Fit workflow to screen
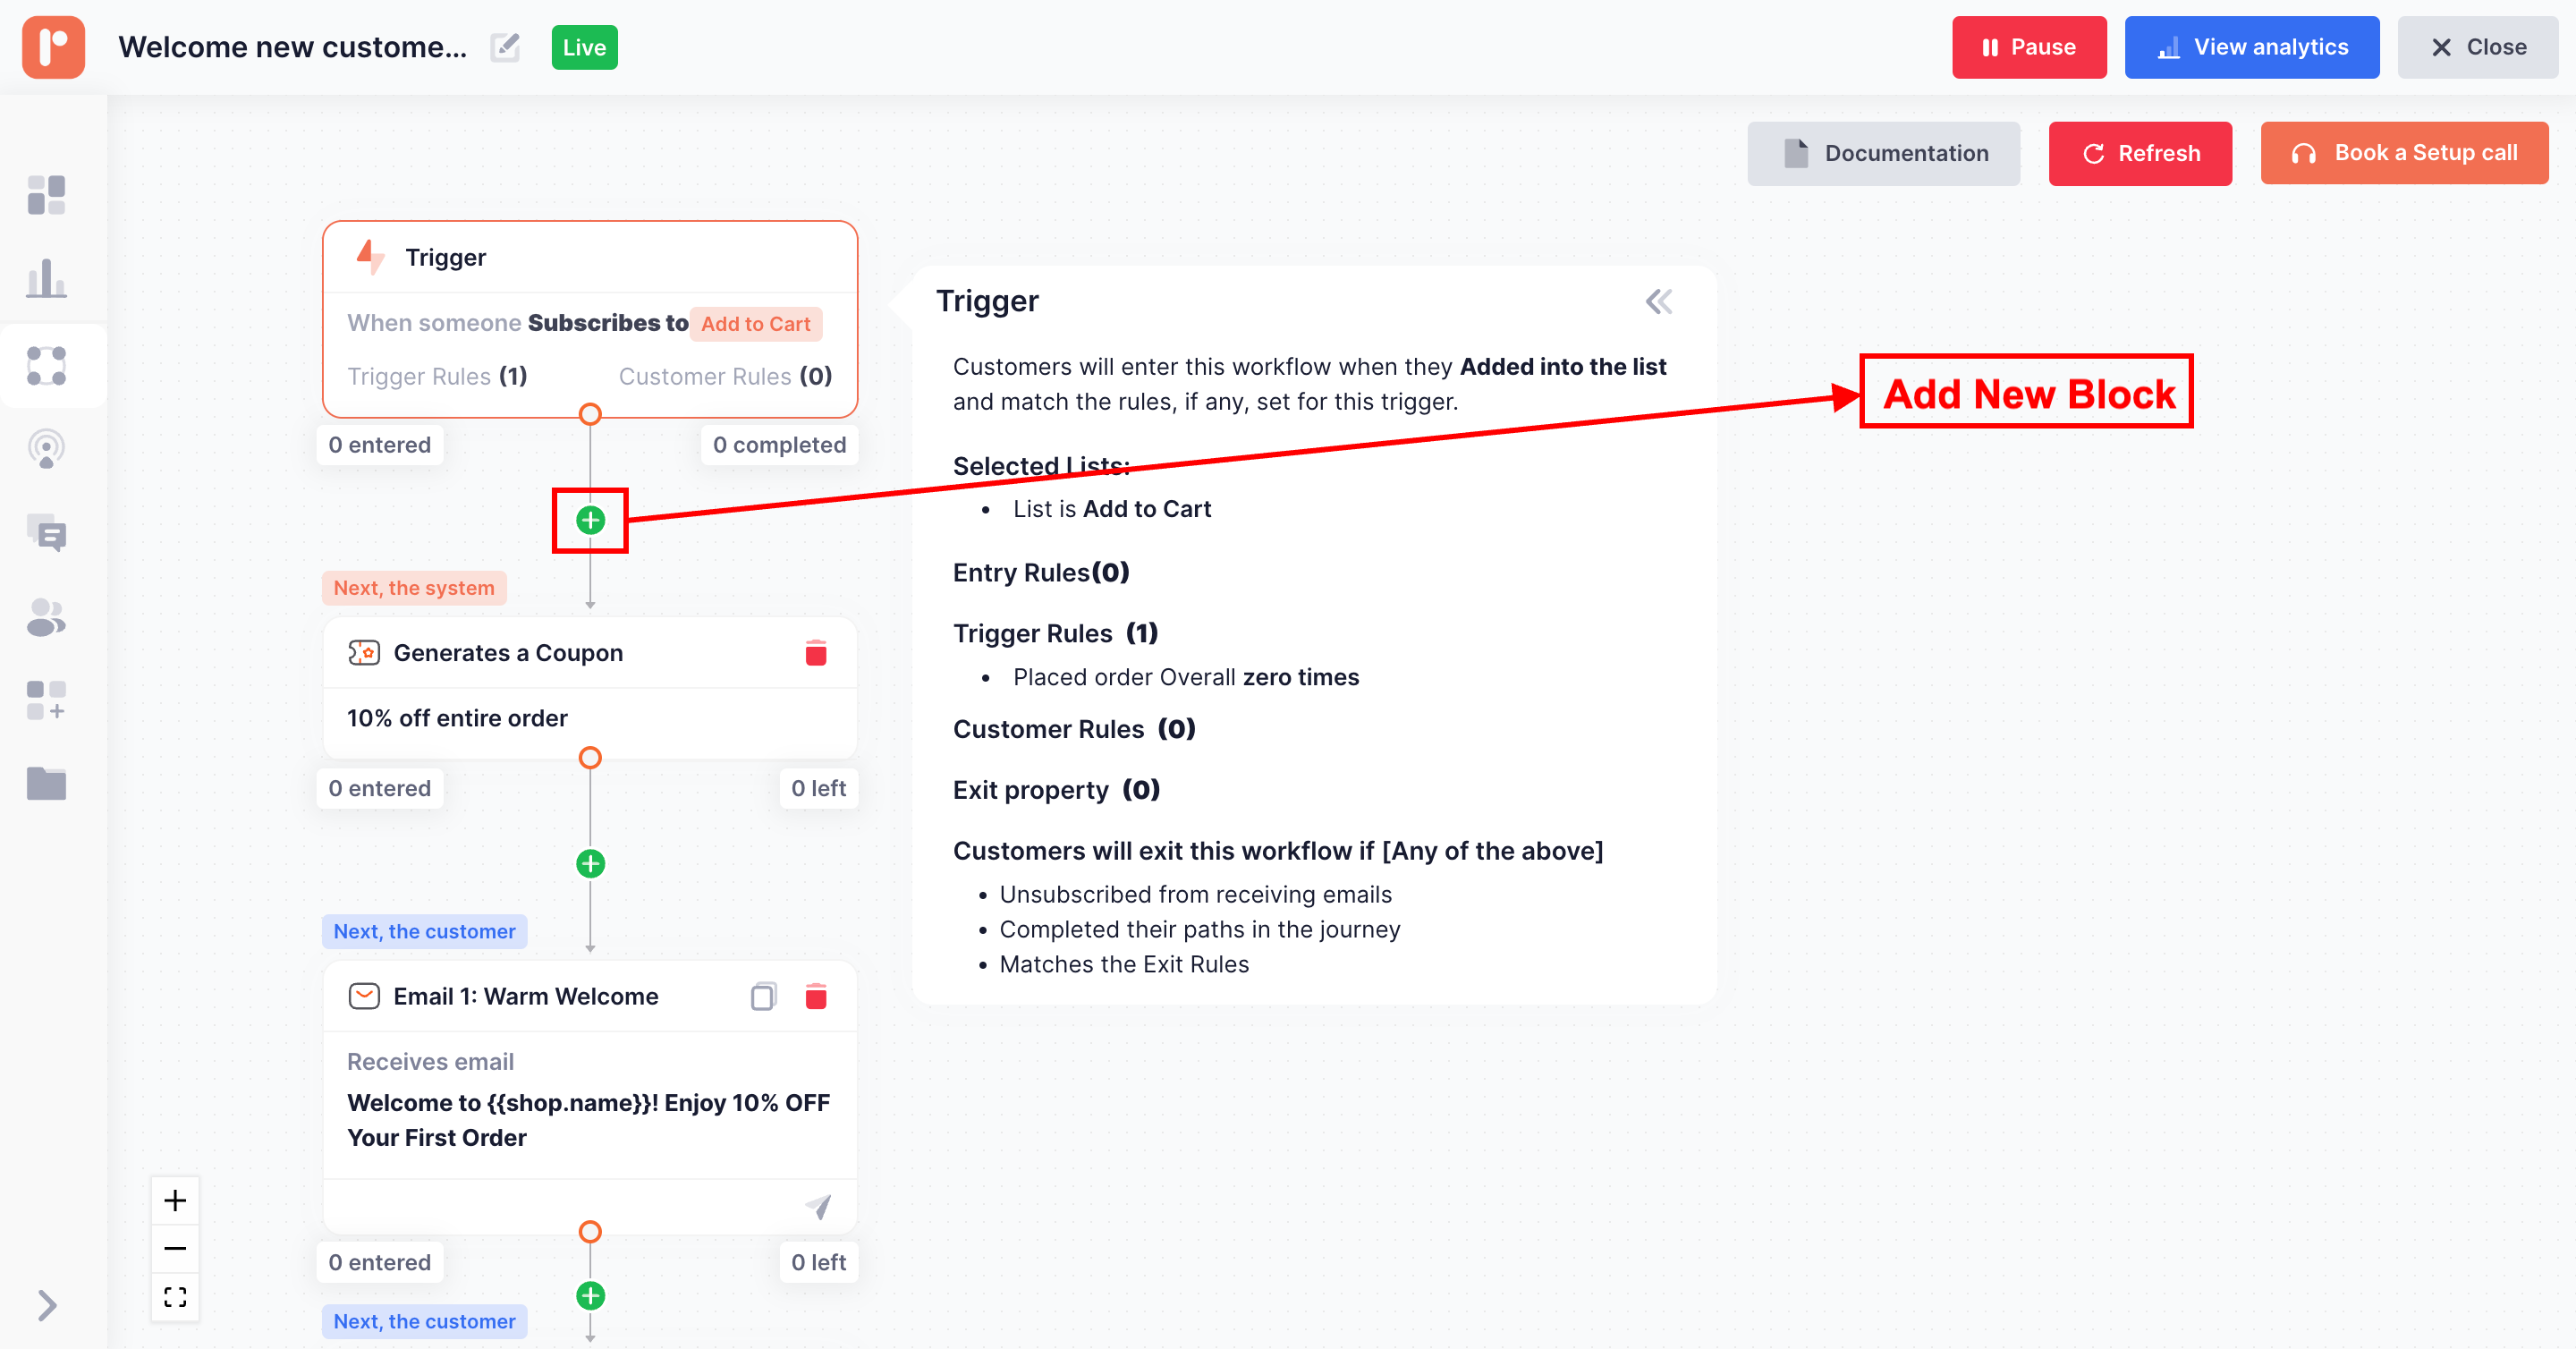 (x=175, y=1297)
